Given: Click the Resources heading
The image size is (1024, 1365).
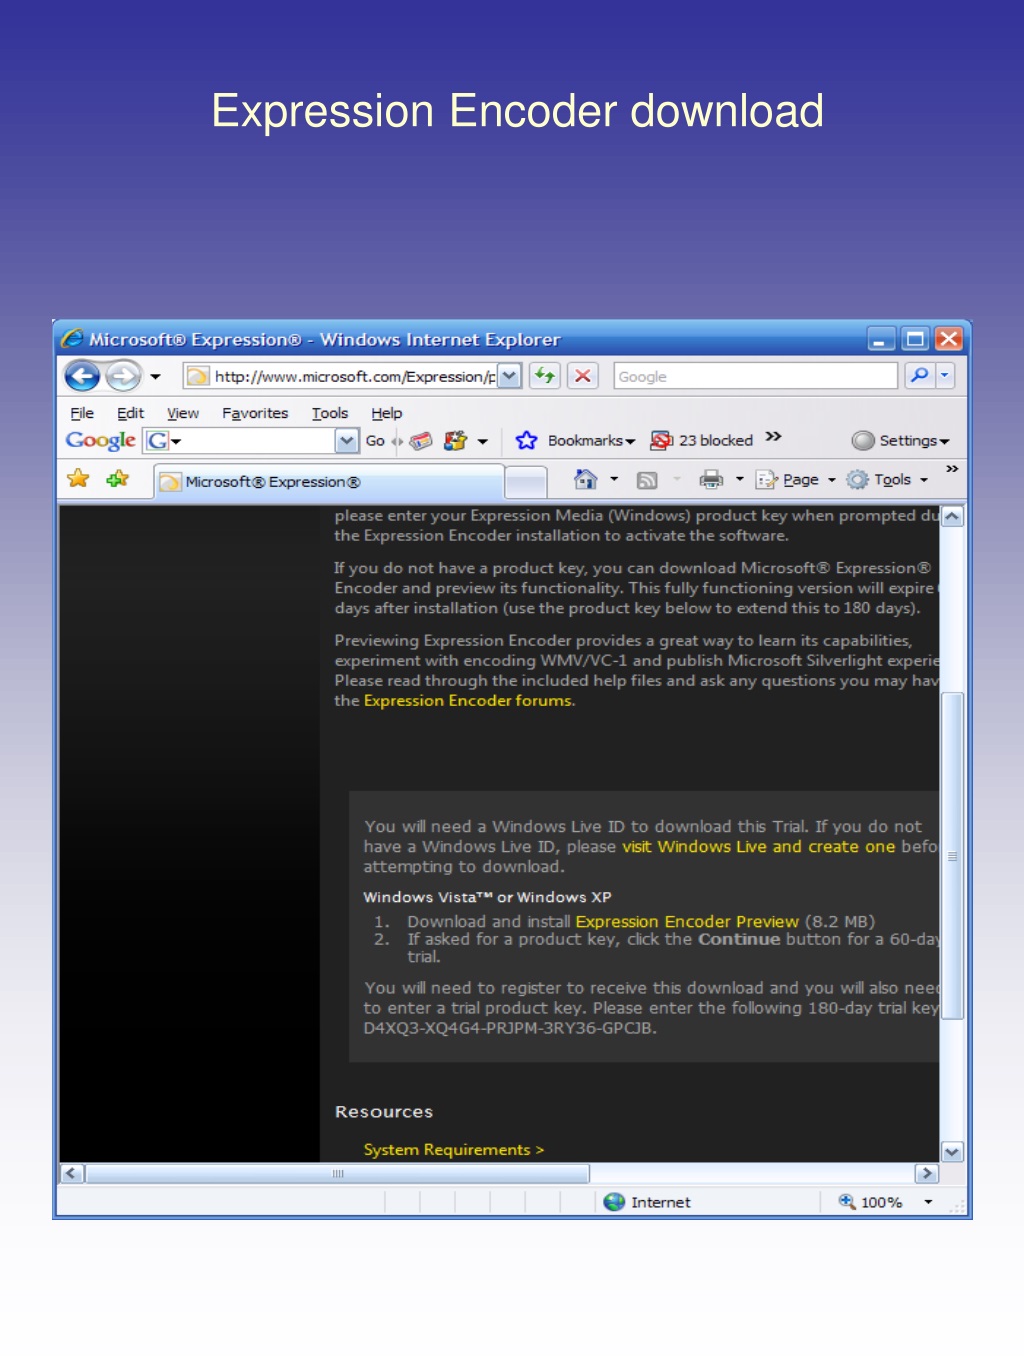Looking at the screenshot, I should coord(384,1112).
